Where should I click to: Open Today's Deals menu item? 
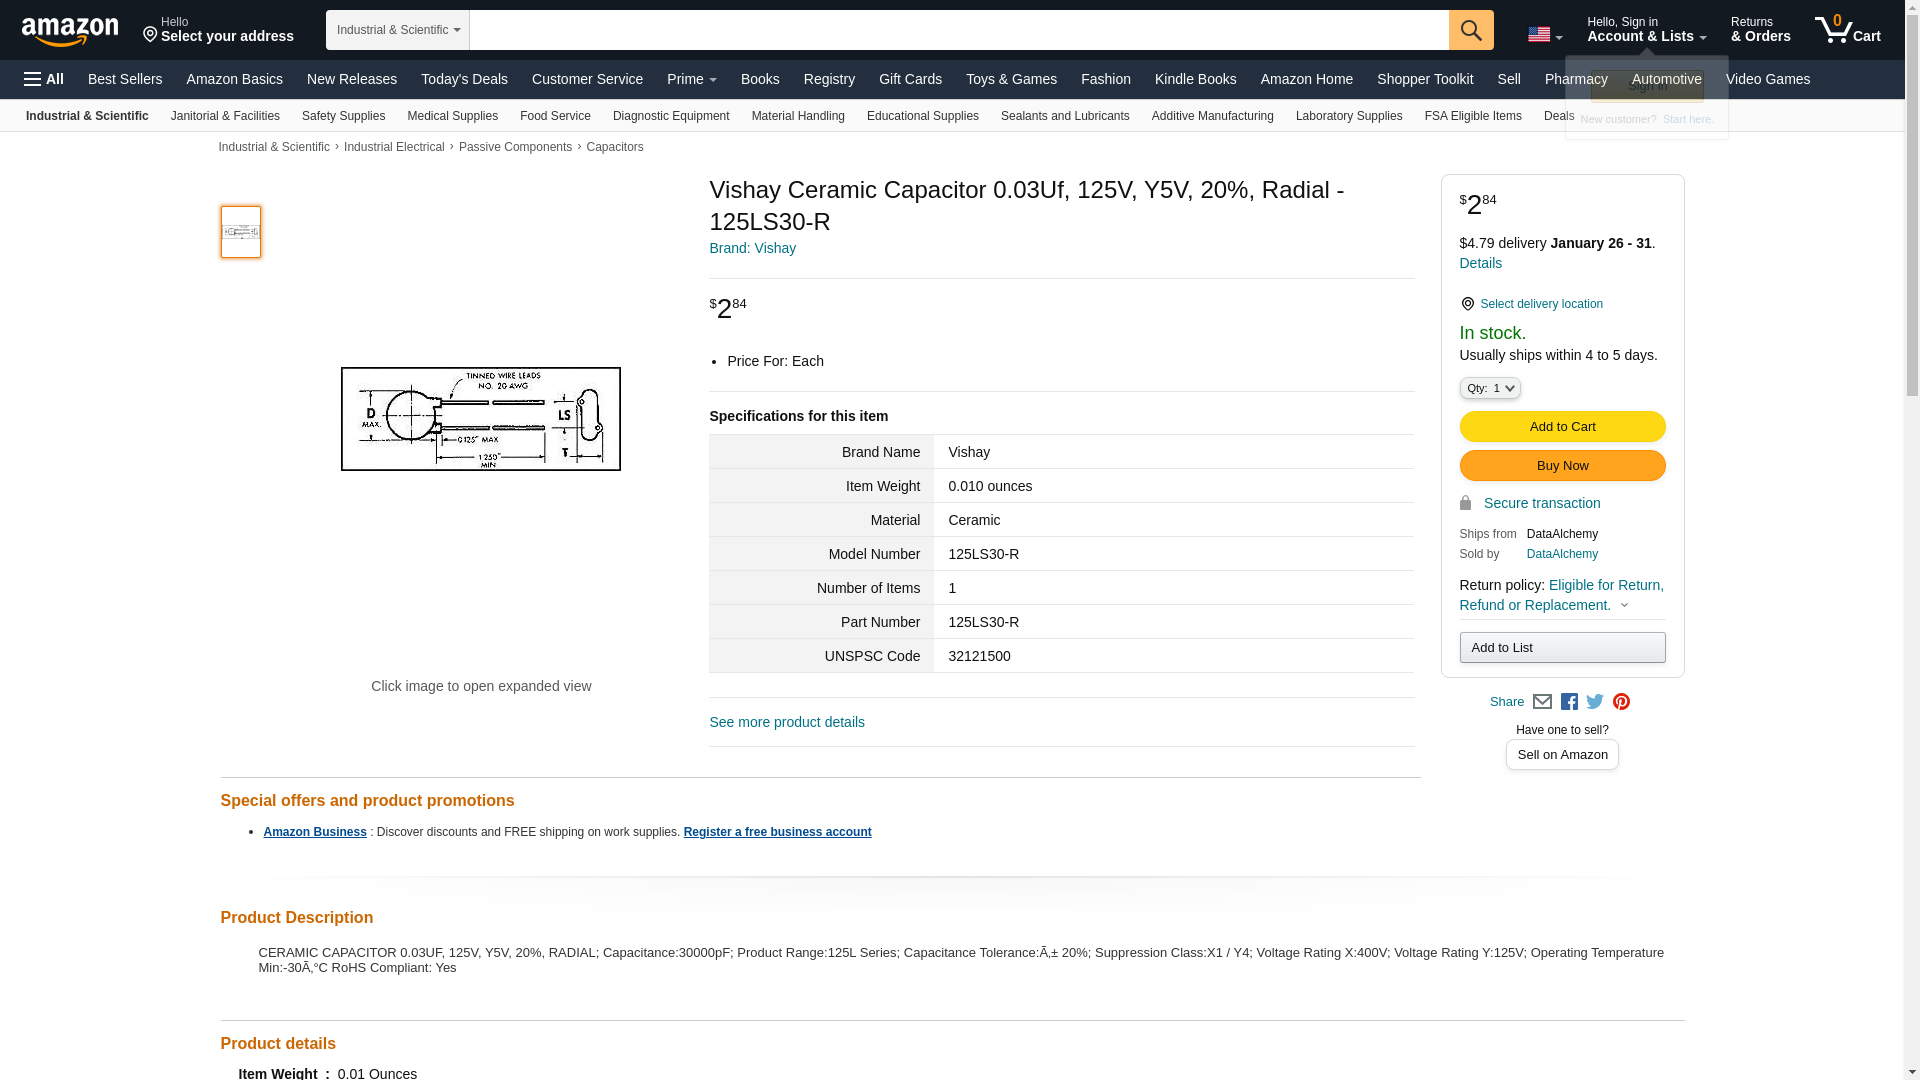(464, 79)
